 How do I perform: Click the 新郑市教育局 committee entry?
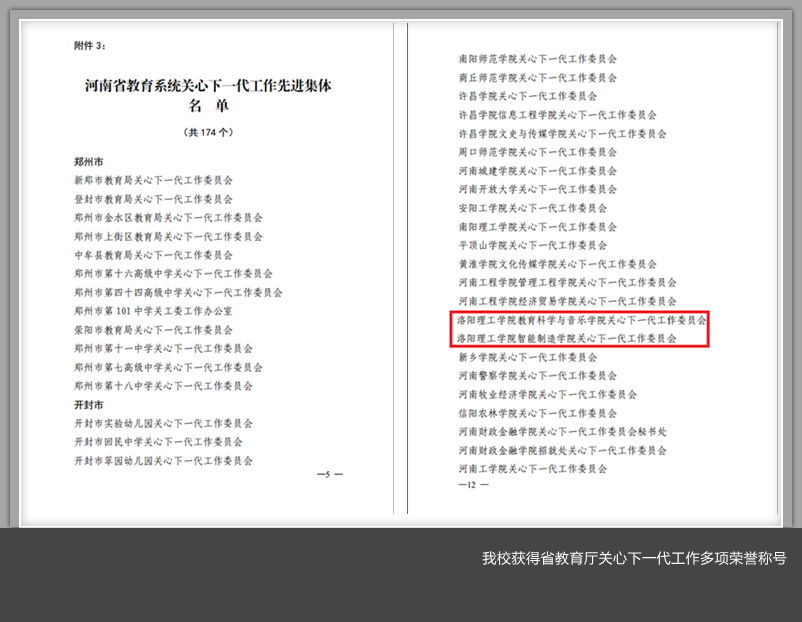[153, 180]
